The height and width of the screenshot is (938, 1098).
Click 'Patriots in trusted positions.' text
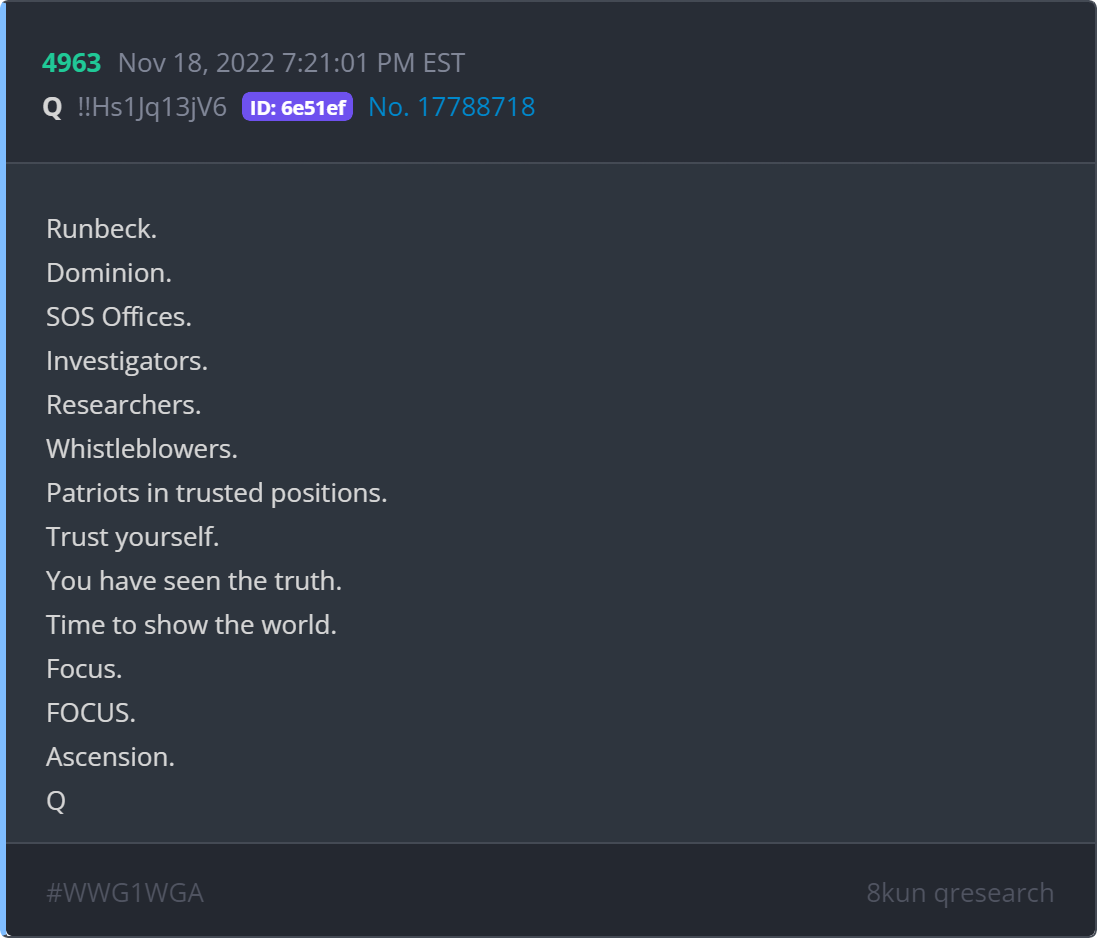pos(216,494)
